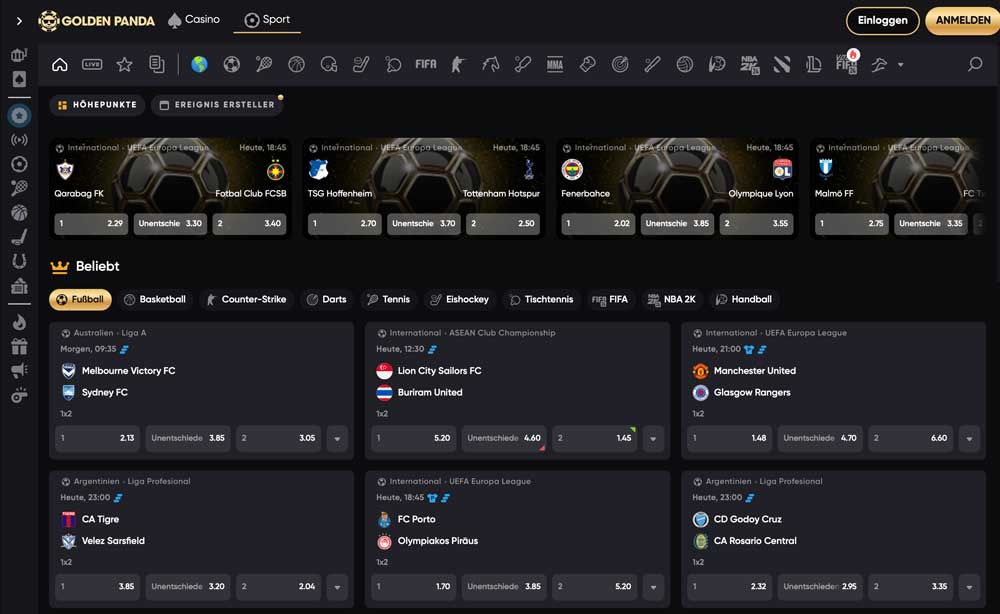Expand more markets for Lion City Sailors match
This screenshot has height=614, width=1000.
(653, 438)
